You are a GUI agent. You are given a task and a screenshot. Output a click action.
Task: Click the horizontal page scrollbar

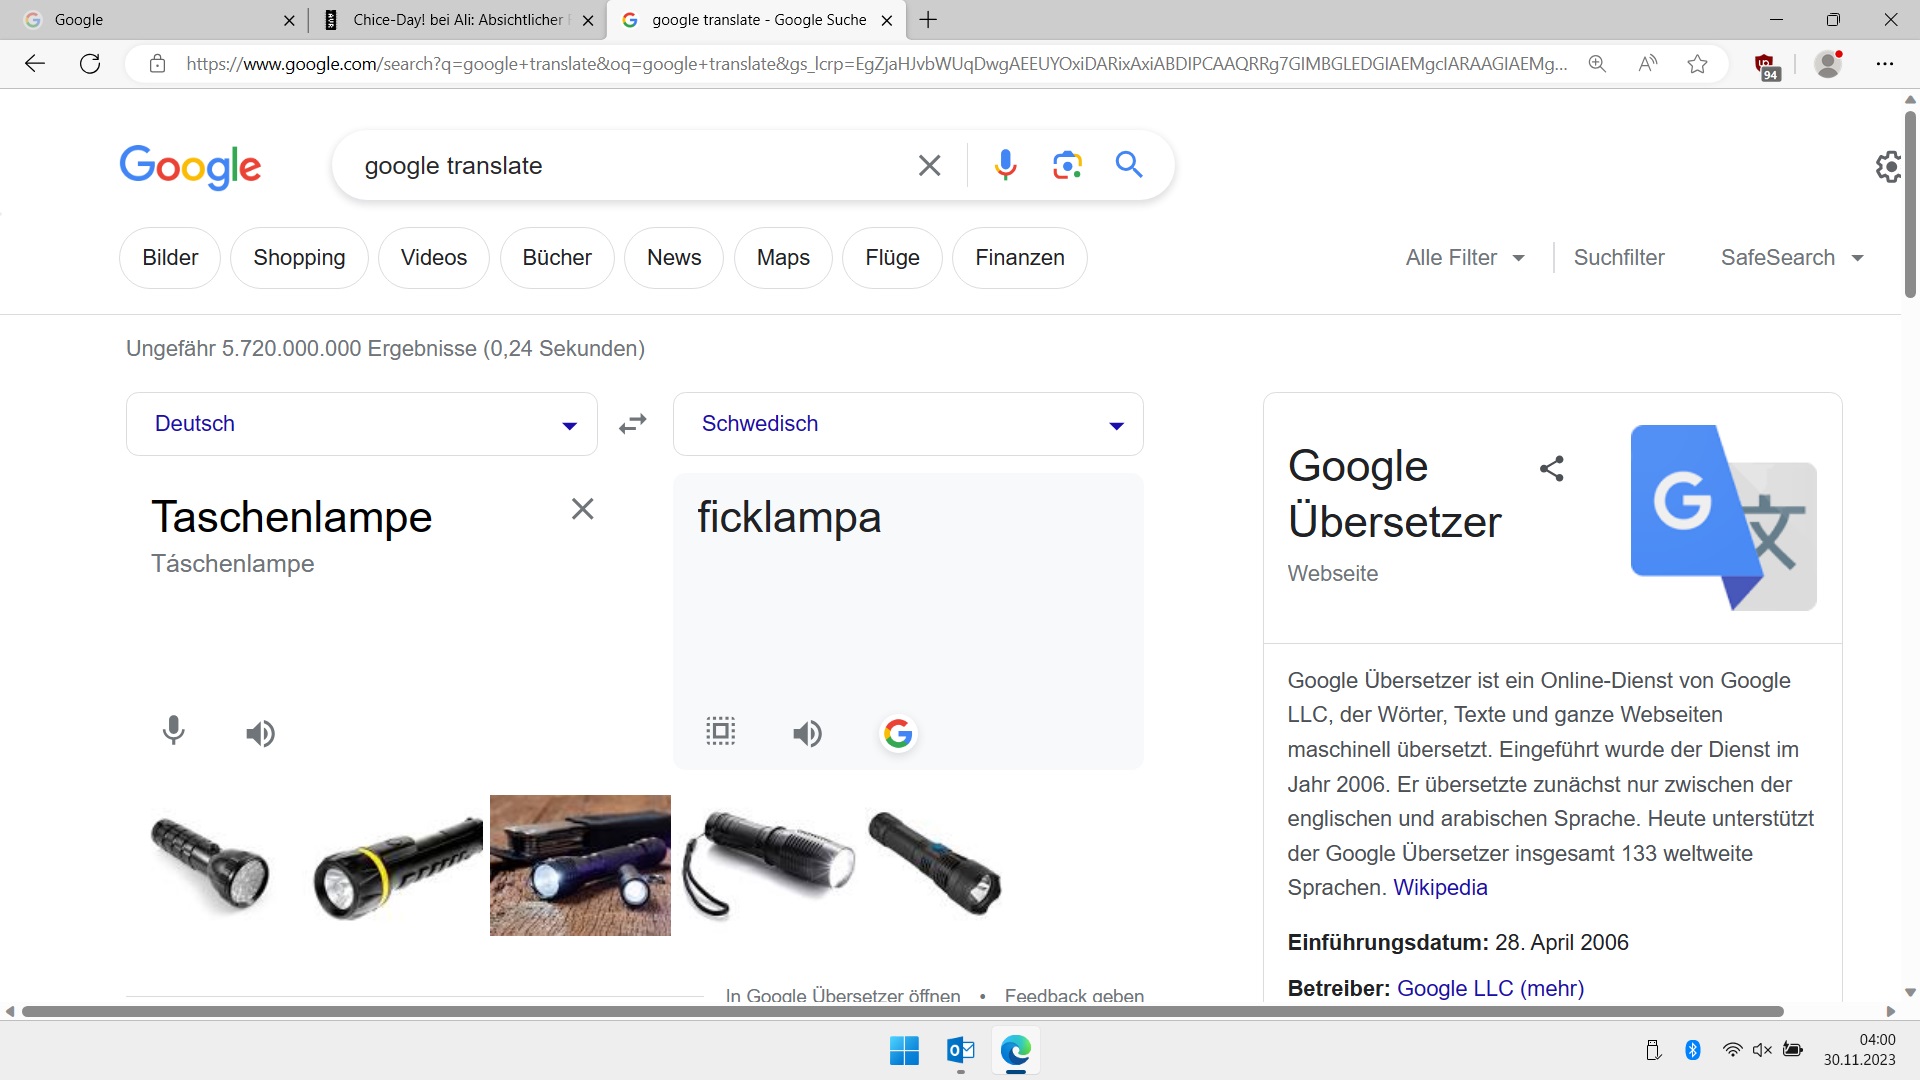click(x=902, y=1011)
